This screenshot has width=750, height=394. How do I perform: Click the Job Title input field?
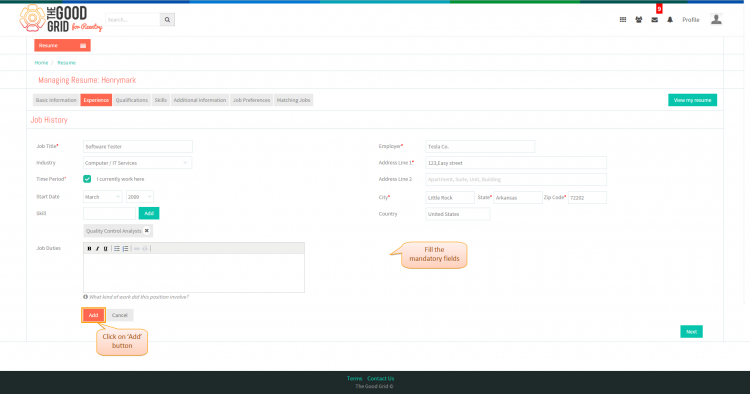[138, 146]
